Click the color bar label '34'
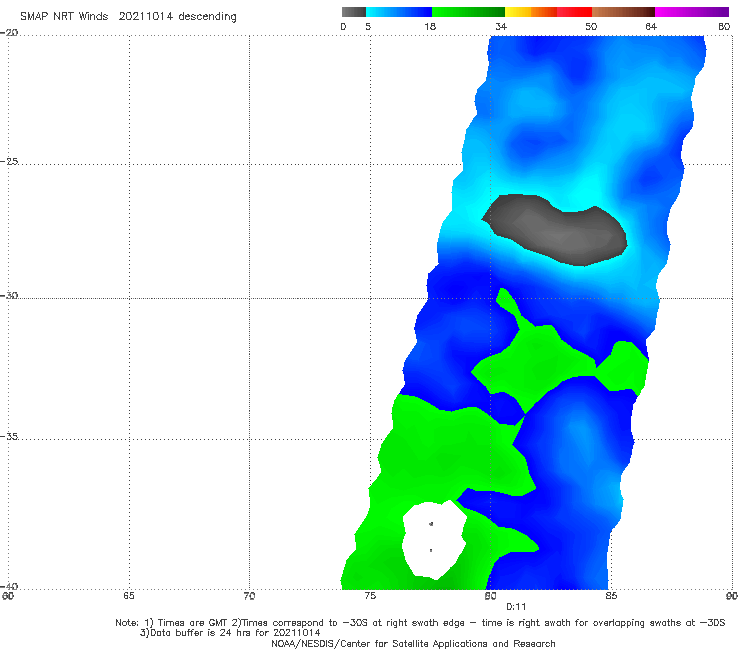Viewport: 740px width, 650px height. (501, 26)
